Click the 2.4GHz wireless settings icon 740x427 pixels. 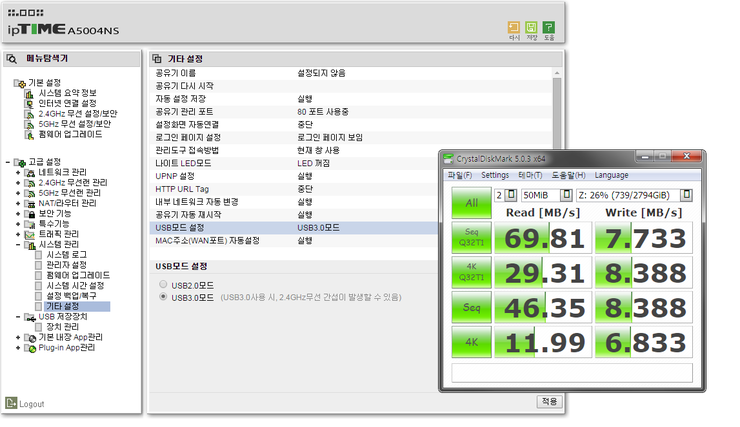(29, 114)
